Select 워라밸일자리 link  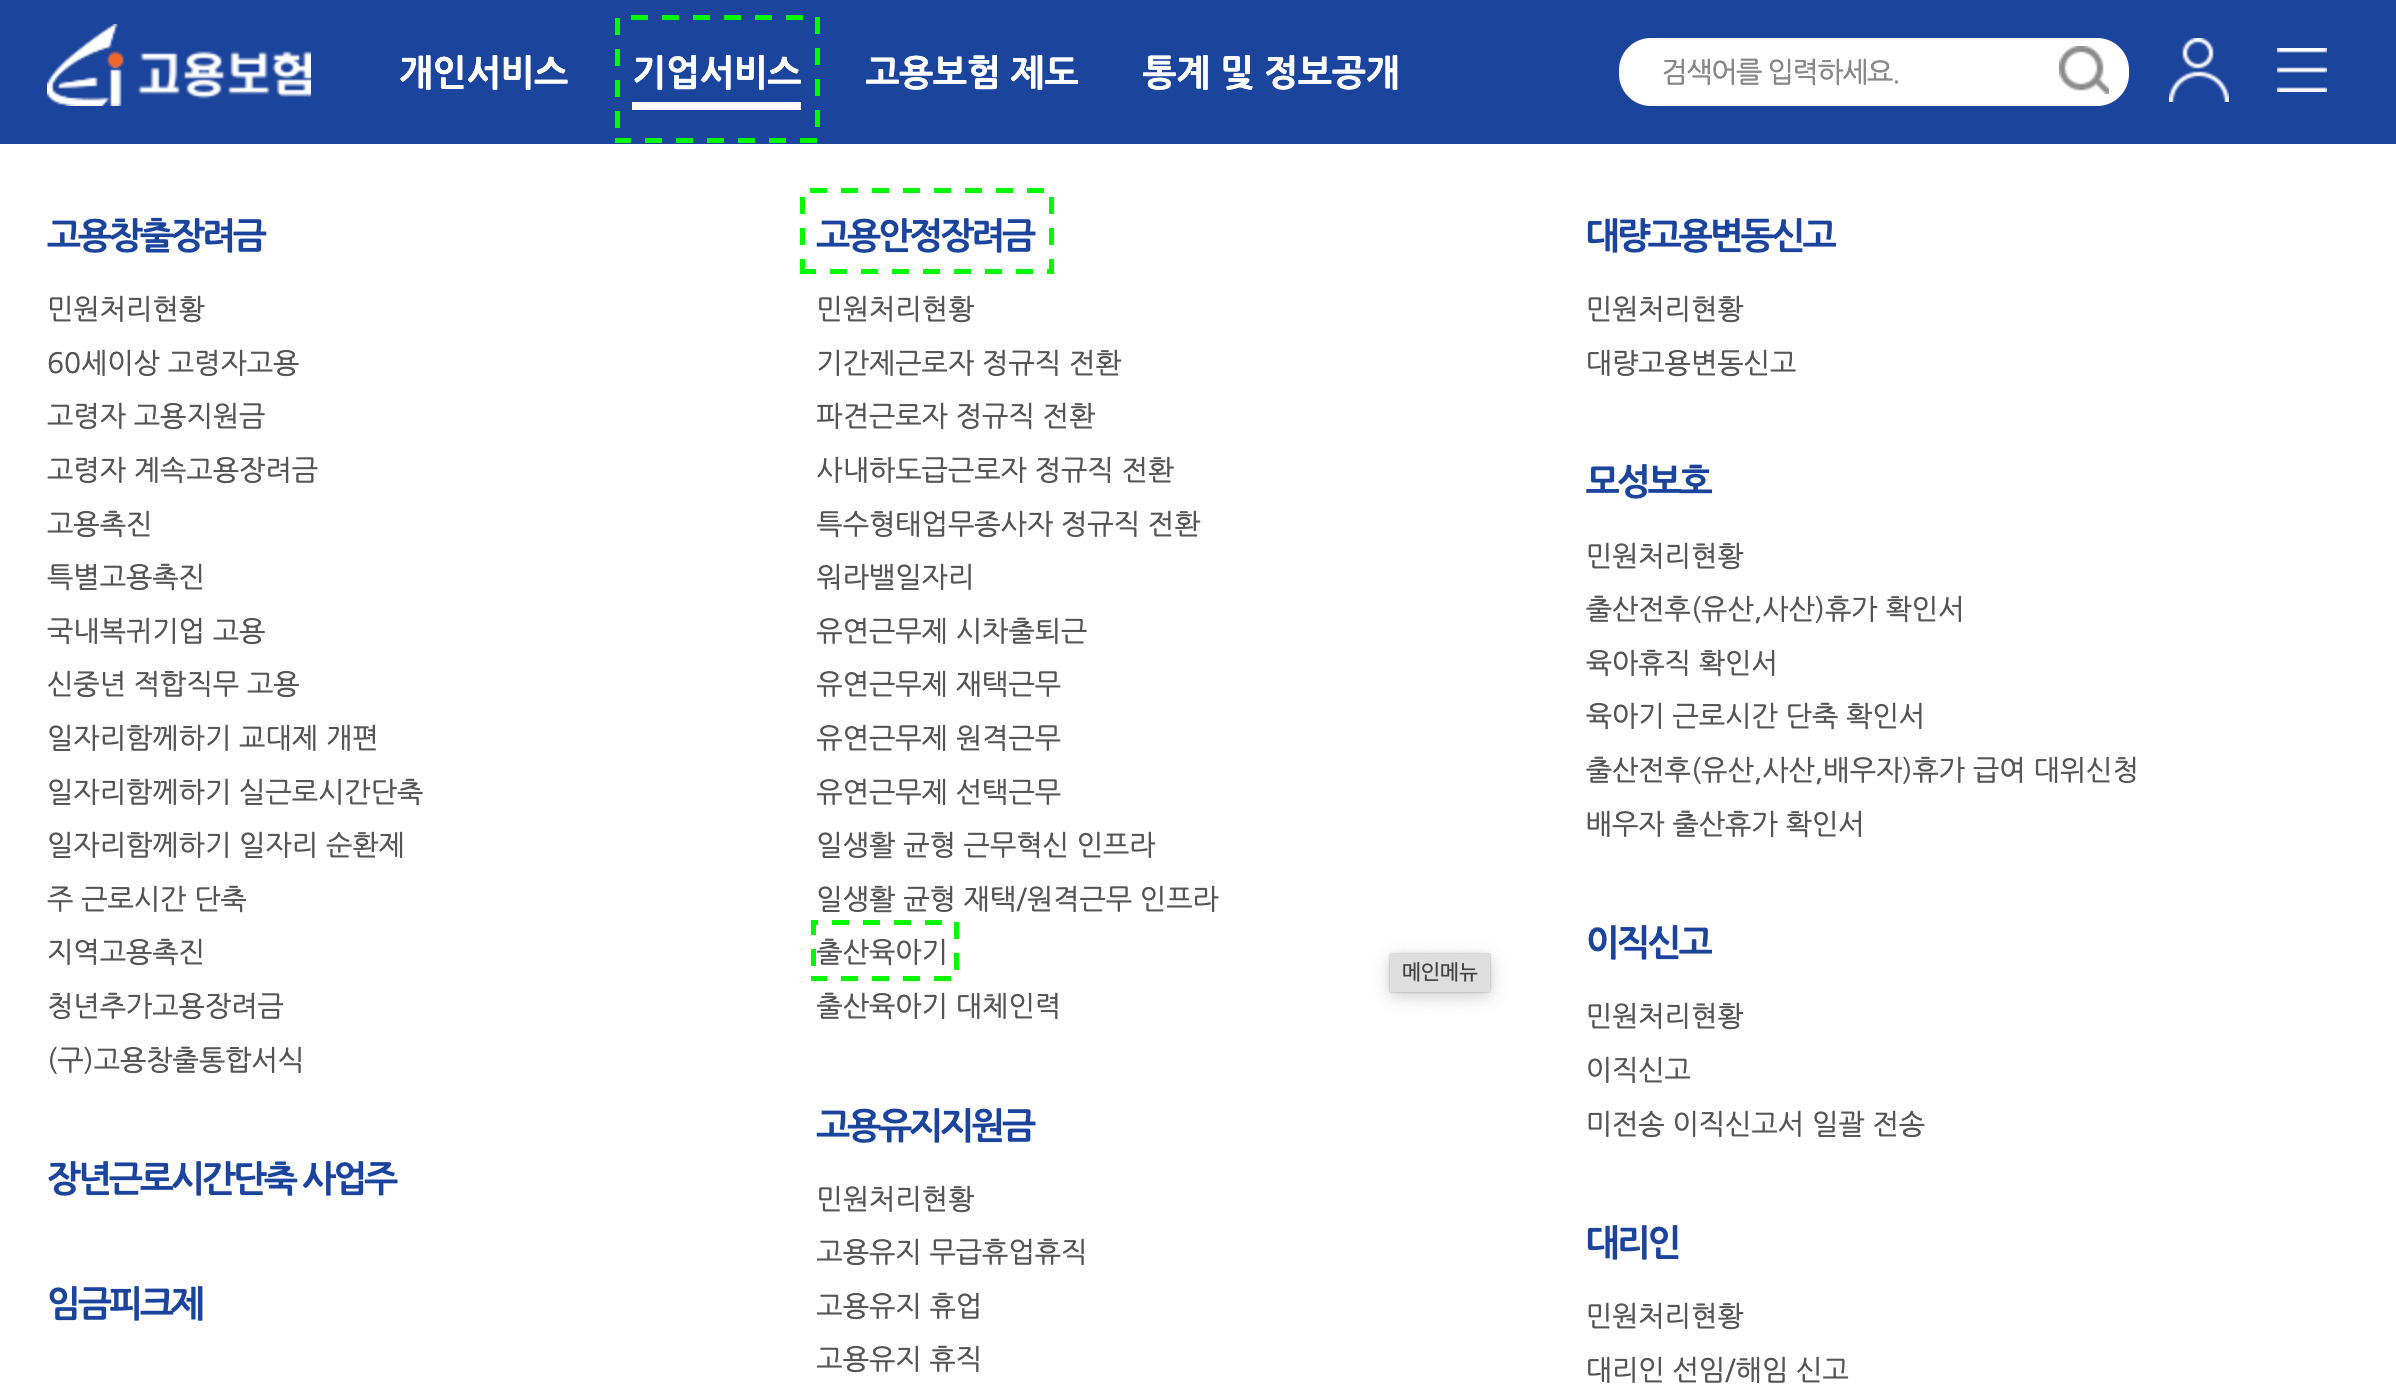point(893,576)
